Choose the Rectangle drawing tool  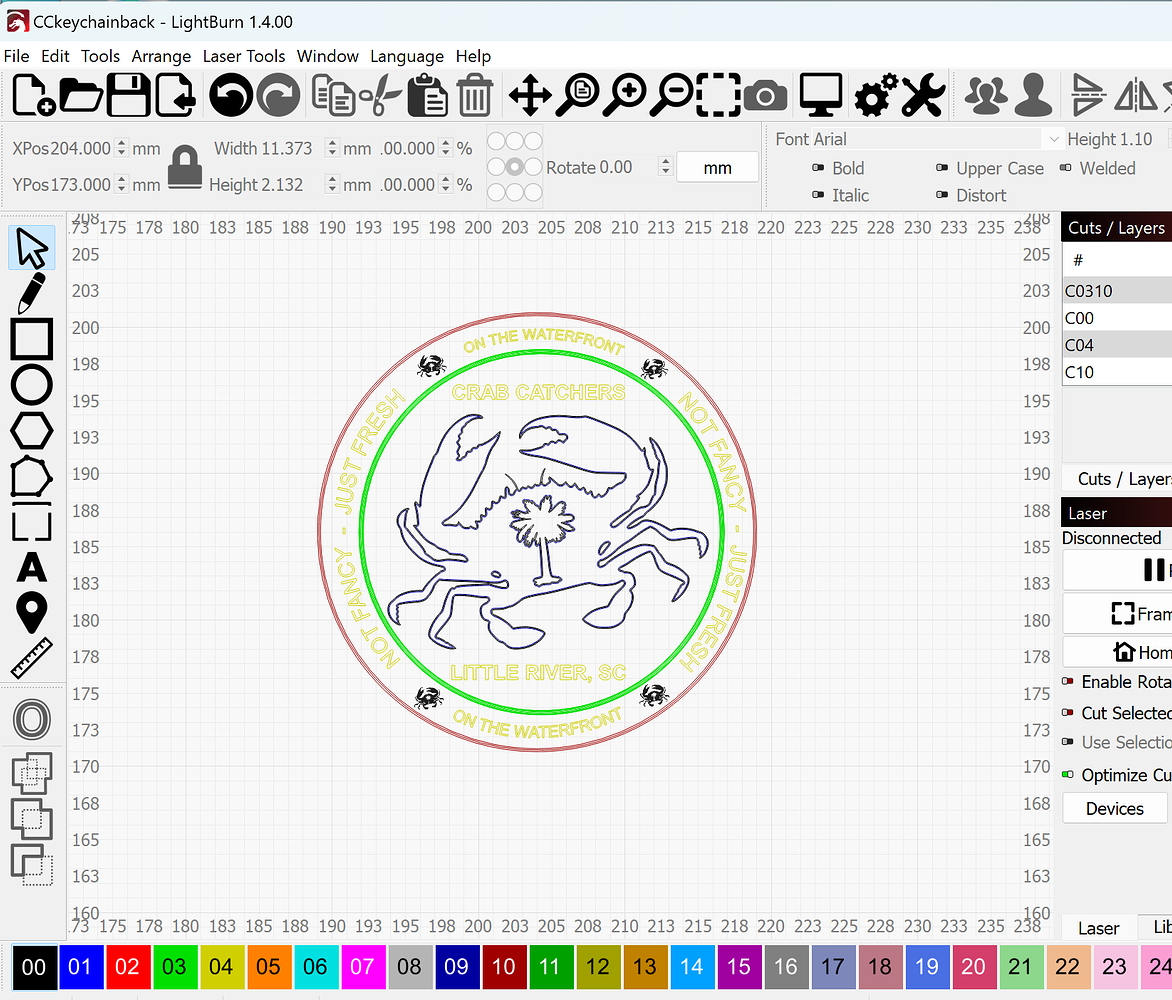[x=30, y=338]
